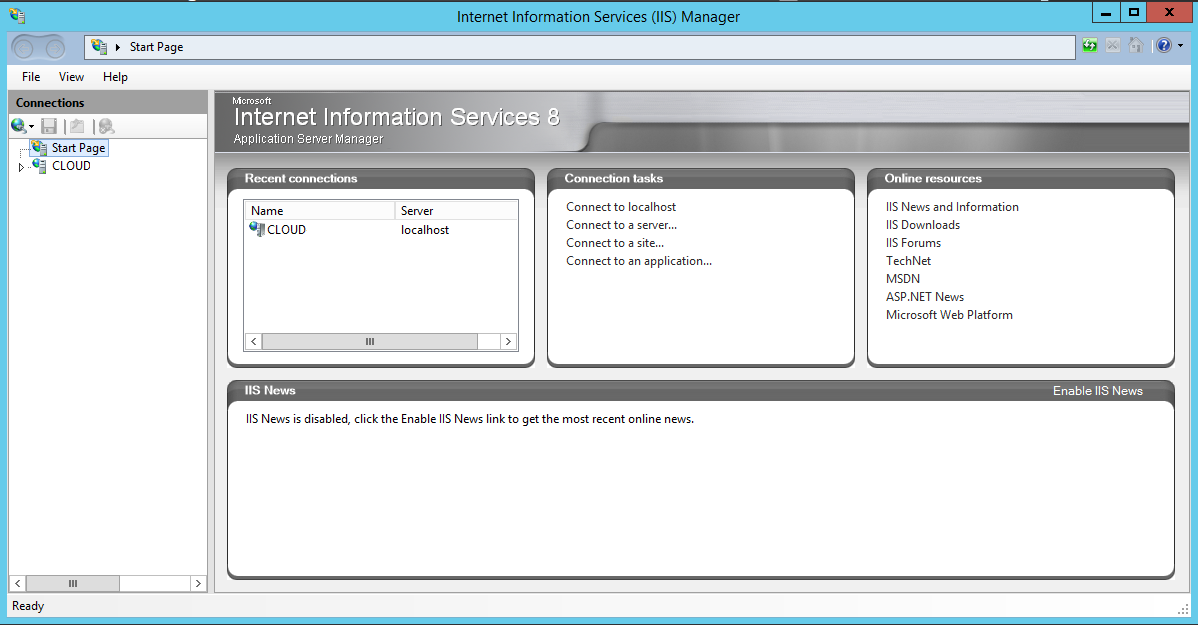Screen dimensions: 1198x625
Task: Open the MSDN link
Action: [902, 279]
